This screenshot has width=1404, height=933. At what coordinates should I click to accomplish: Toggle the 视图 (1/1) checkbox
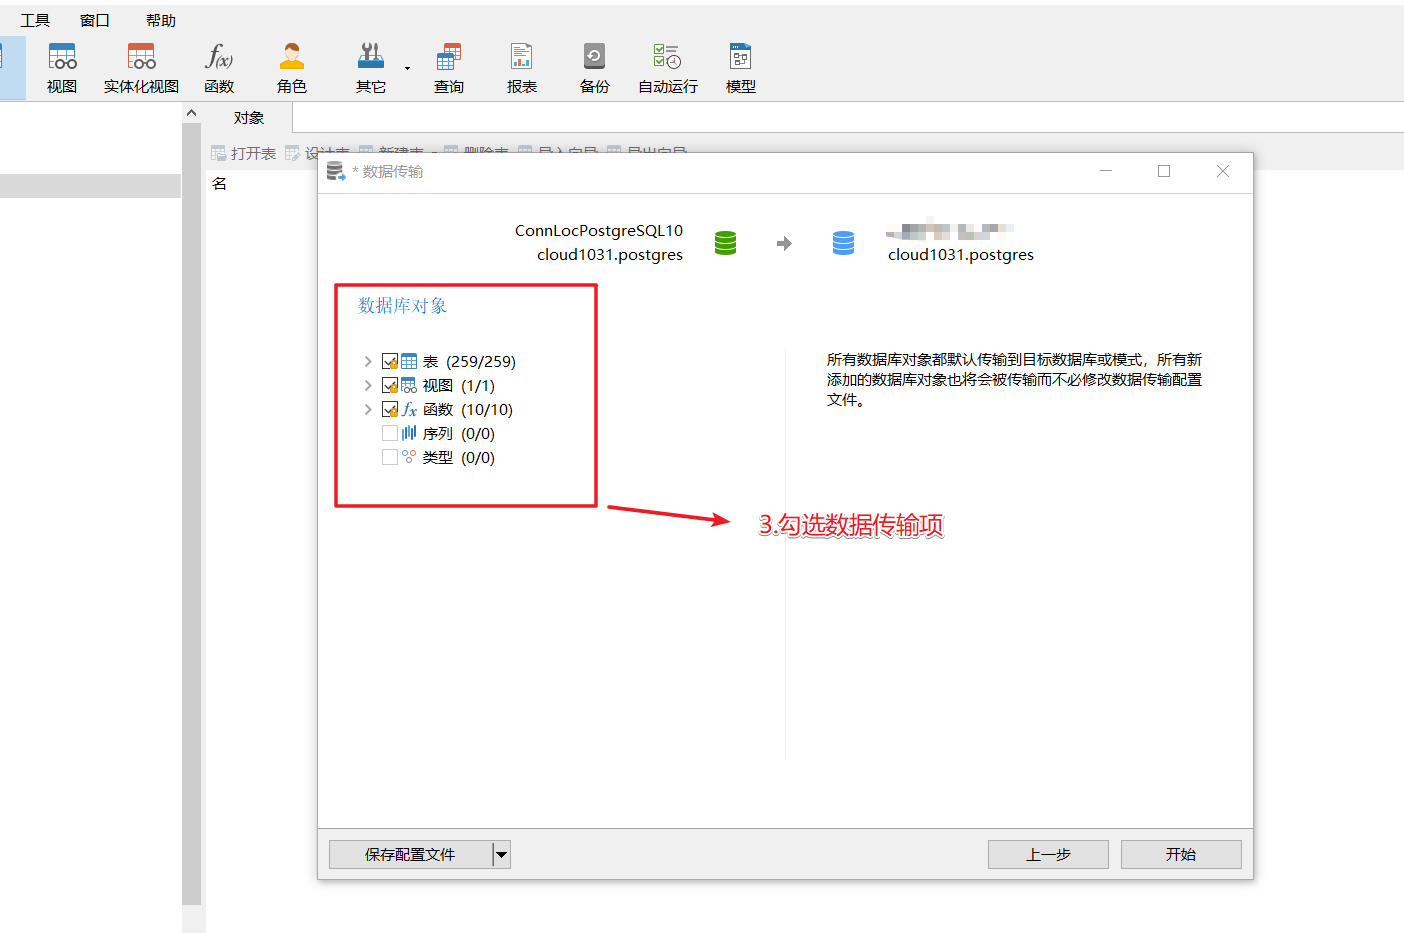[390, 386]
